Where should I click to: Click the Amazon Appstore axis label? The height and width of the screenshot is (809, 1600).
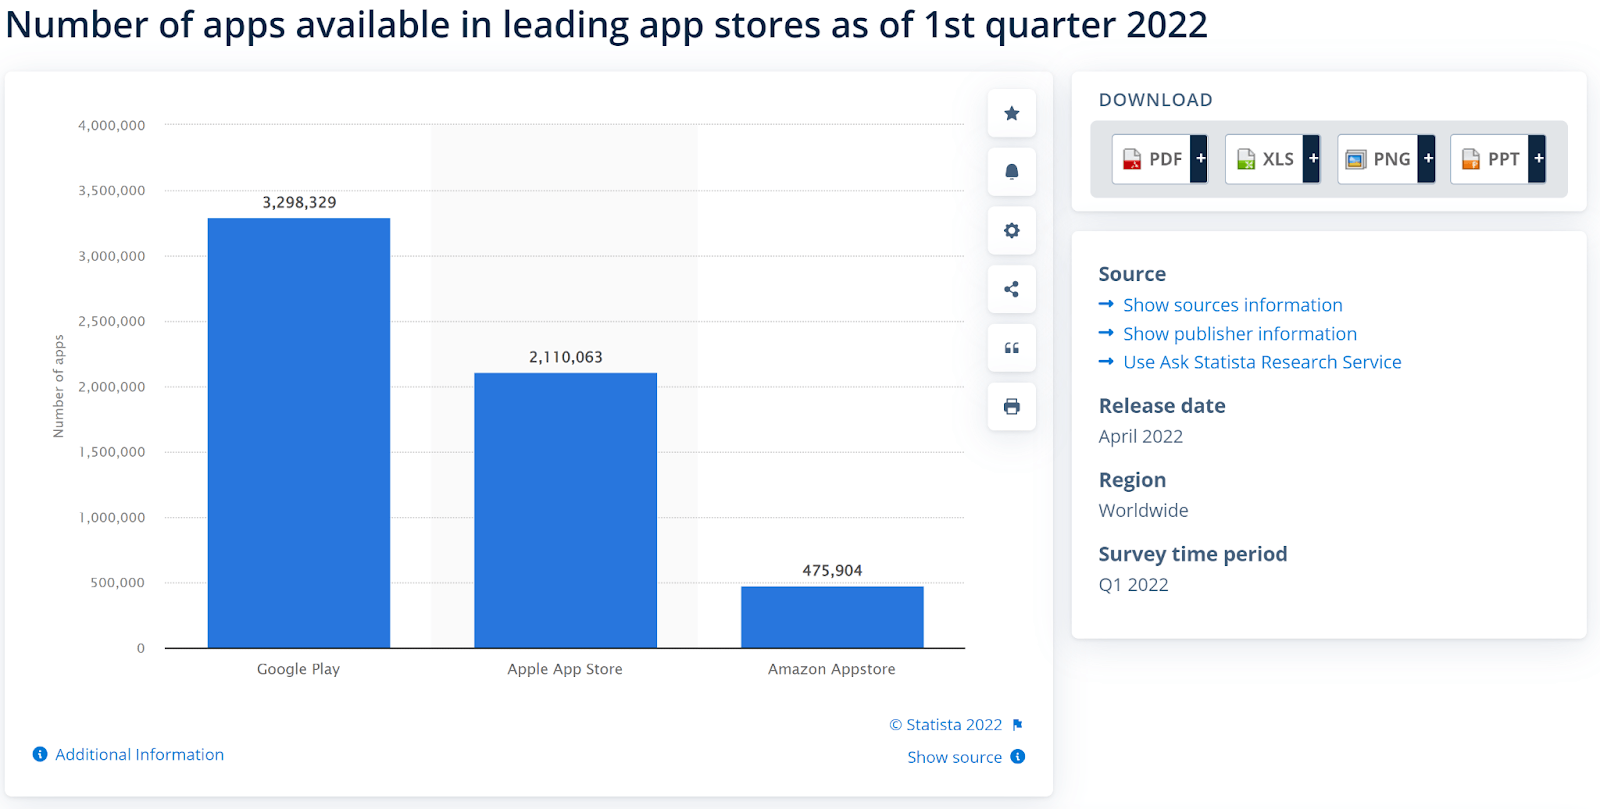click(832, 669)
